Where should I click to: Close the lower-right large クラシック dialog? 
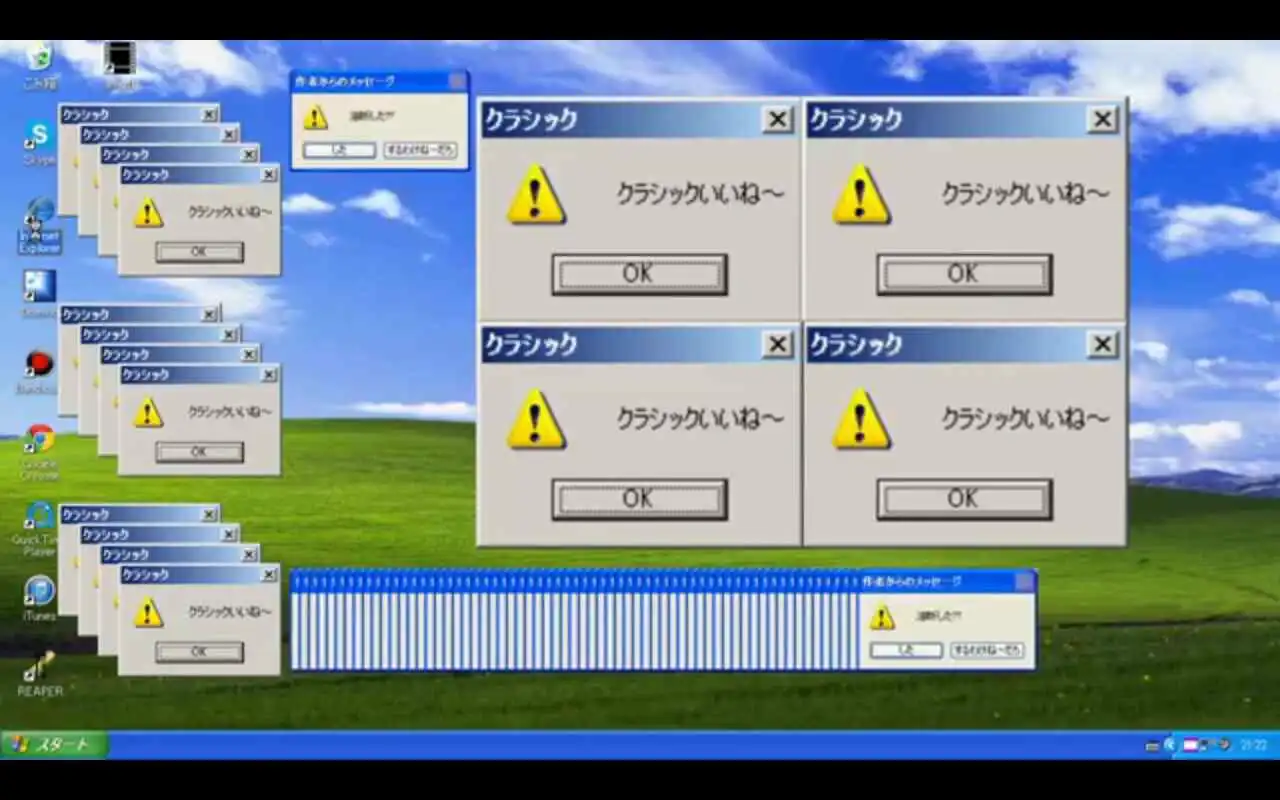pos(1103,345)
